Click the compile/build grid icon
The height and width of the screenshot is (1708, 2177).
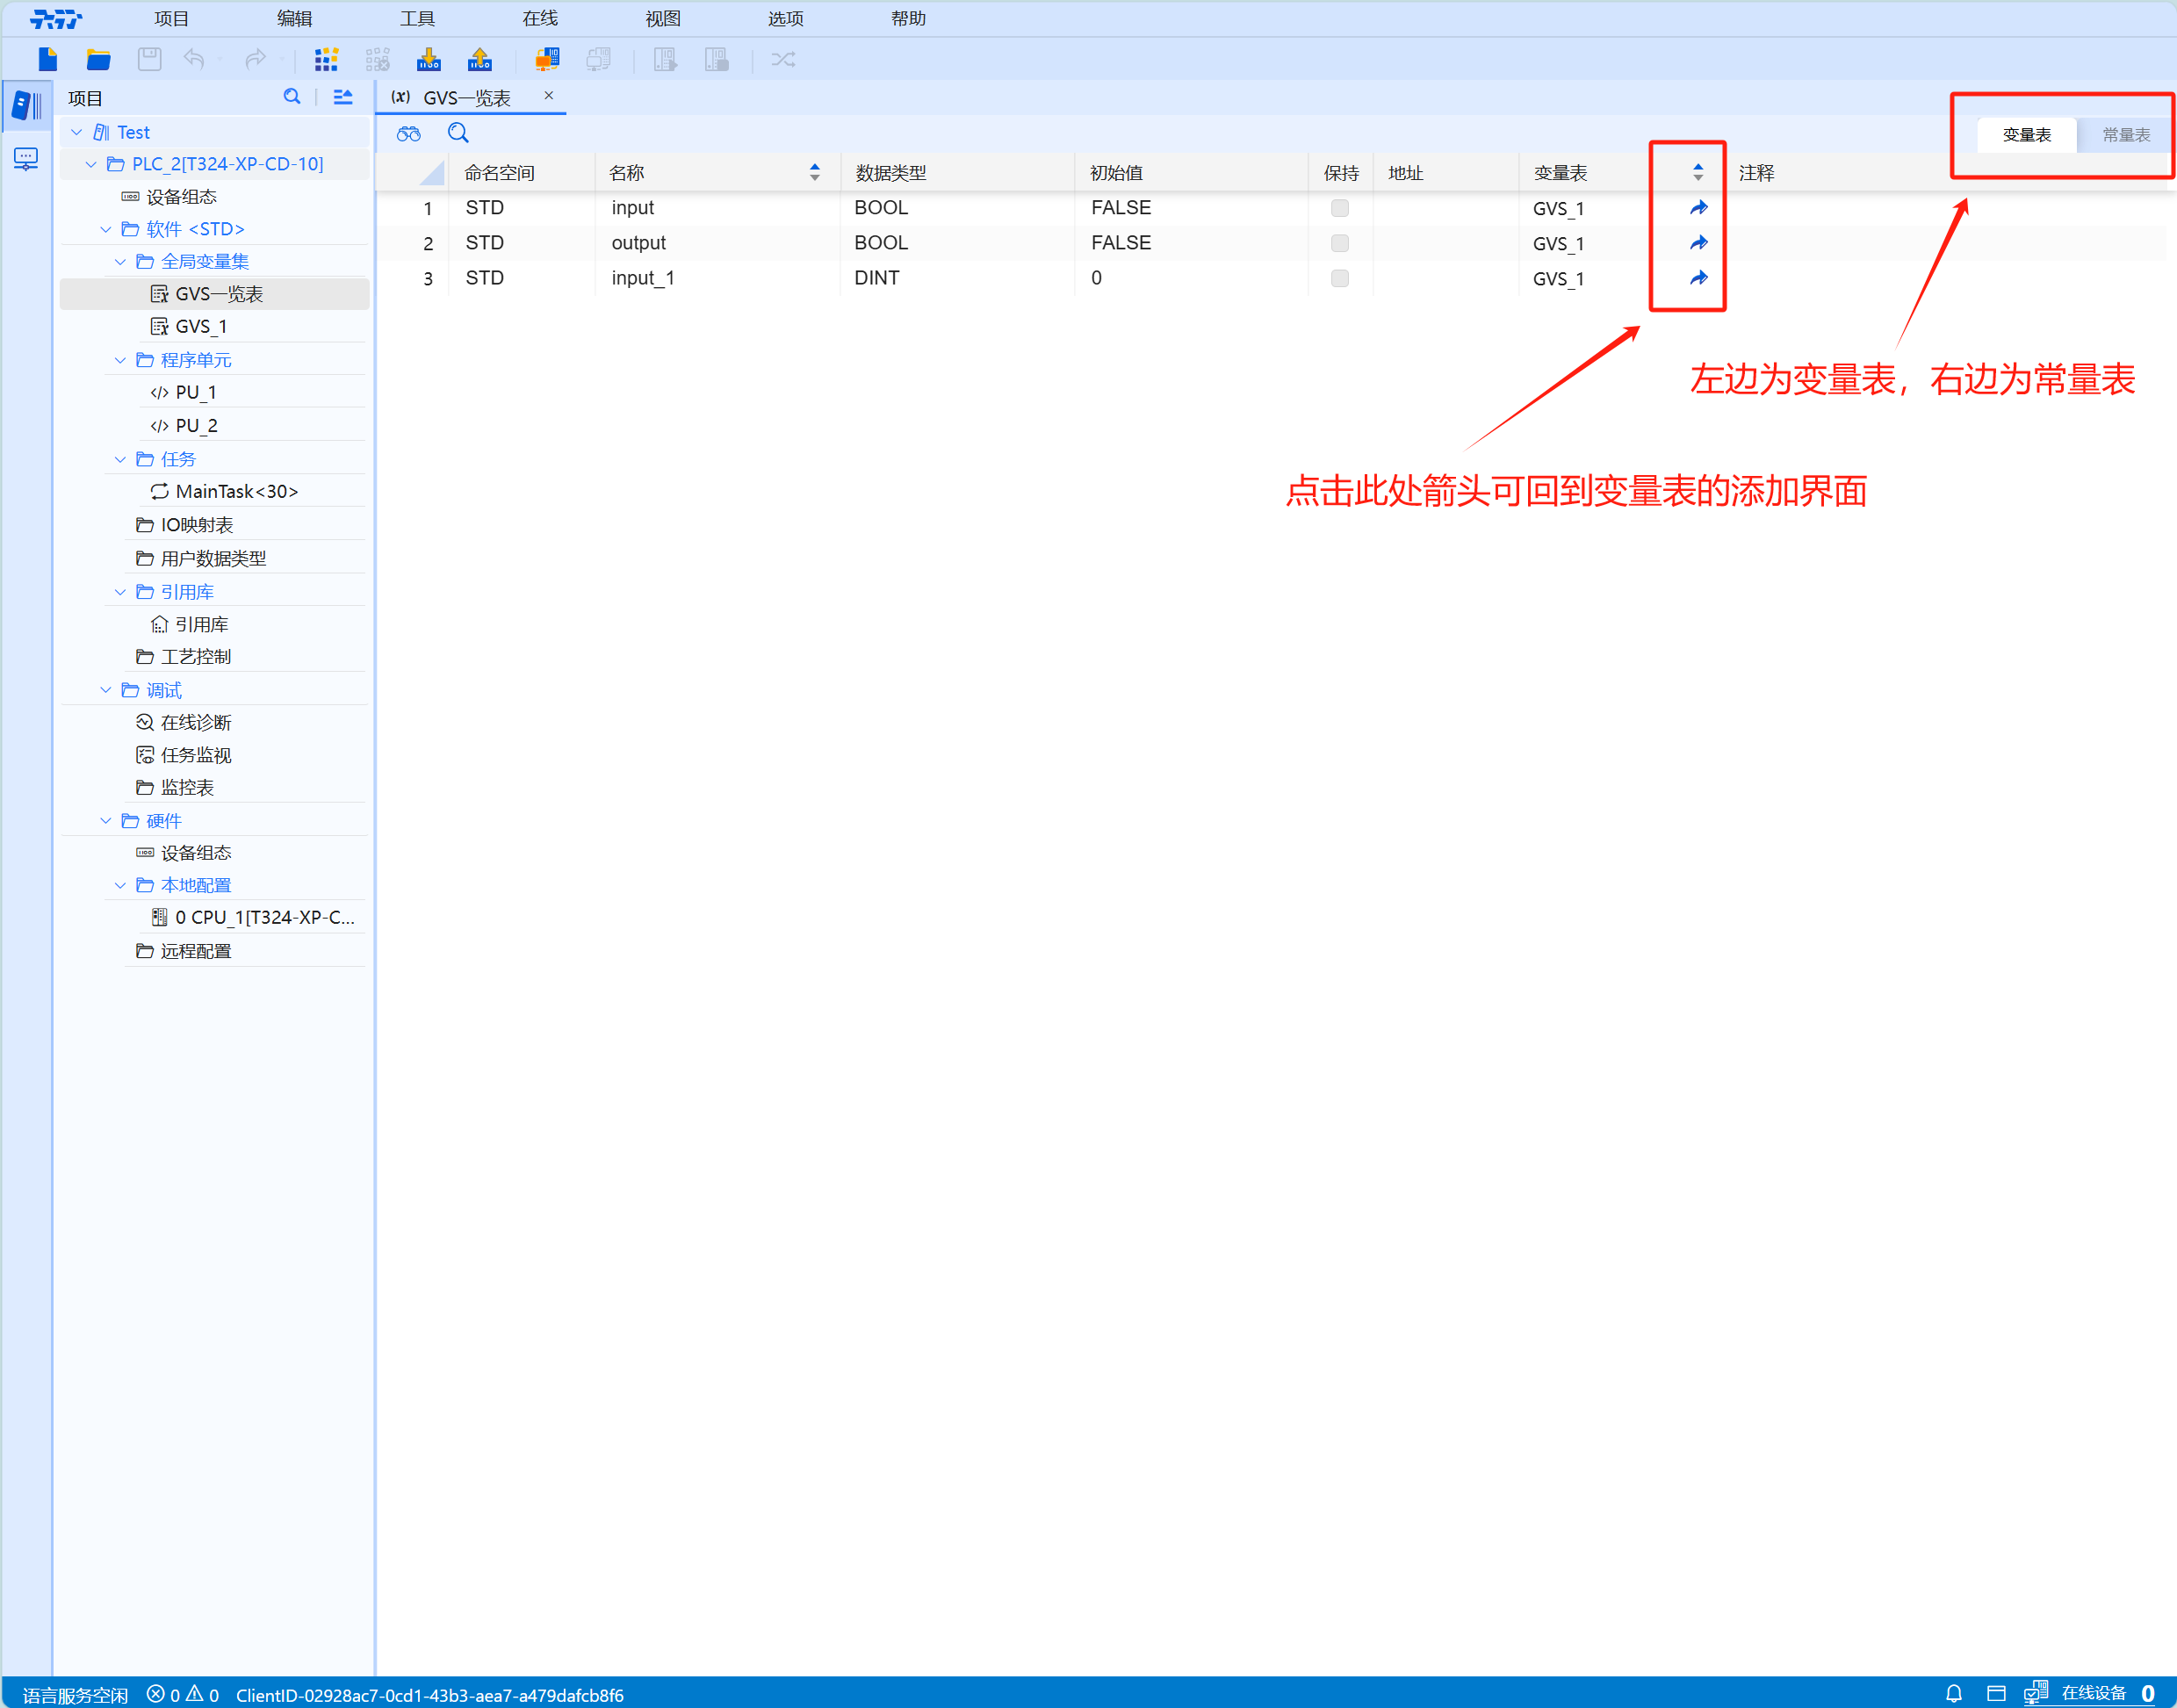(x=326, y=60)
